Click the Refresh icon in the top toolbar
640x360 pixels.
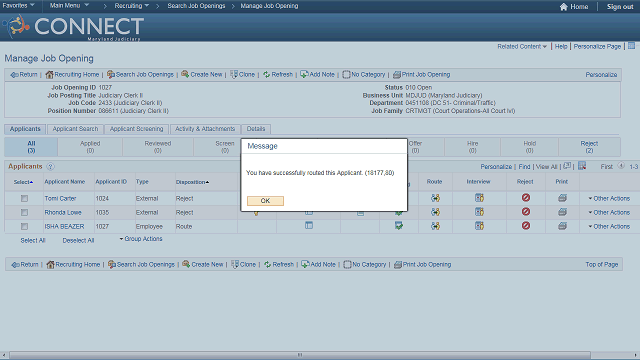pos(267,75)
